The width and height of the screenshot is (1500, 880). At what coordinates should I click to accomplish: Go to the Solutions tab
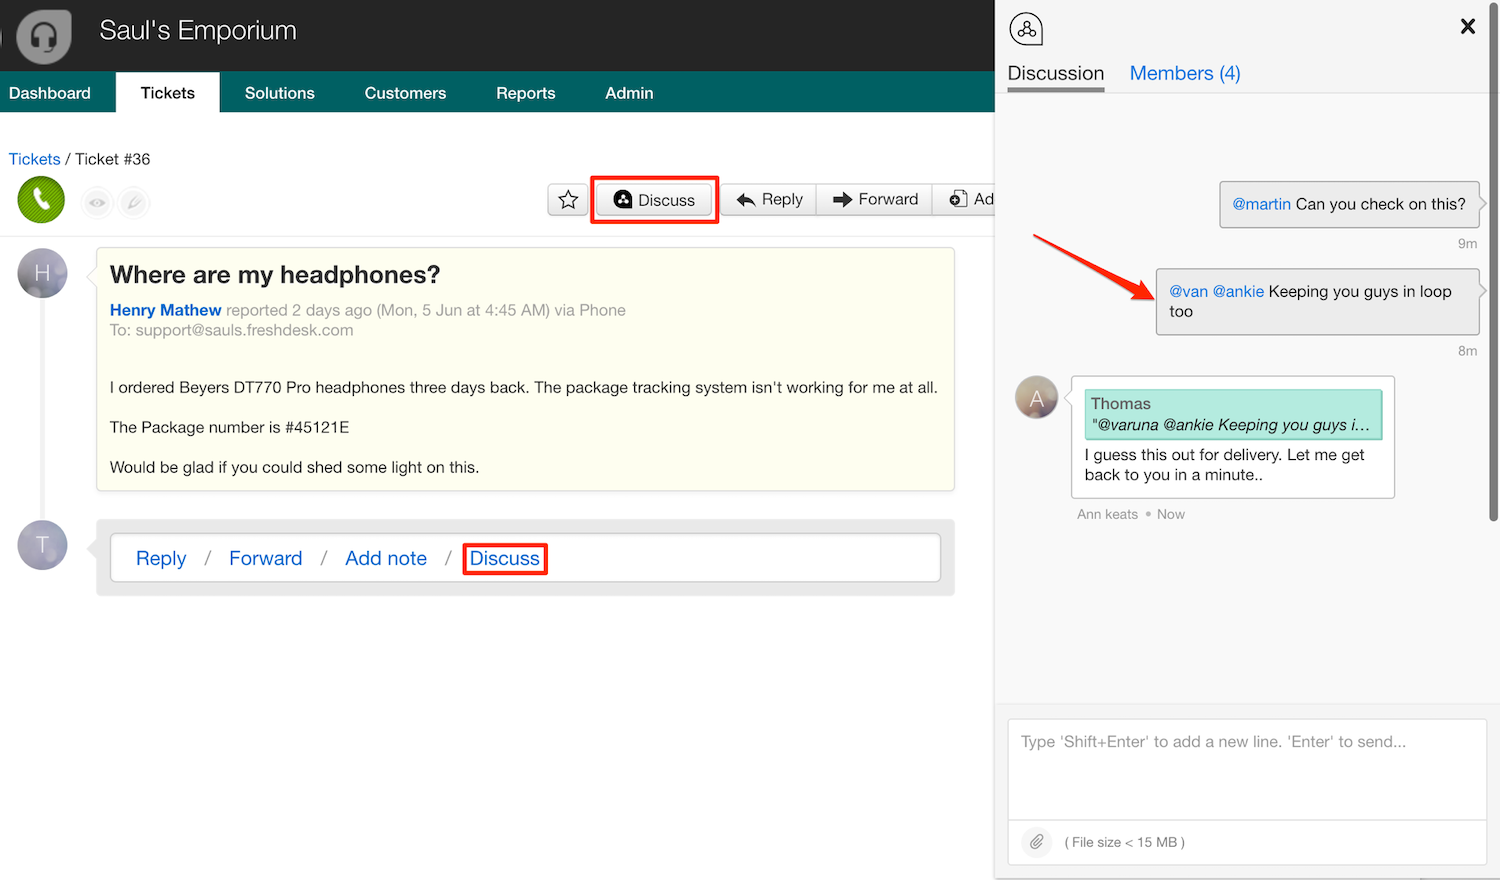coord(280,93)
